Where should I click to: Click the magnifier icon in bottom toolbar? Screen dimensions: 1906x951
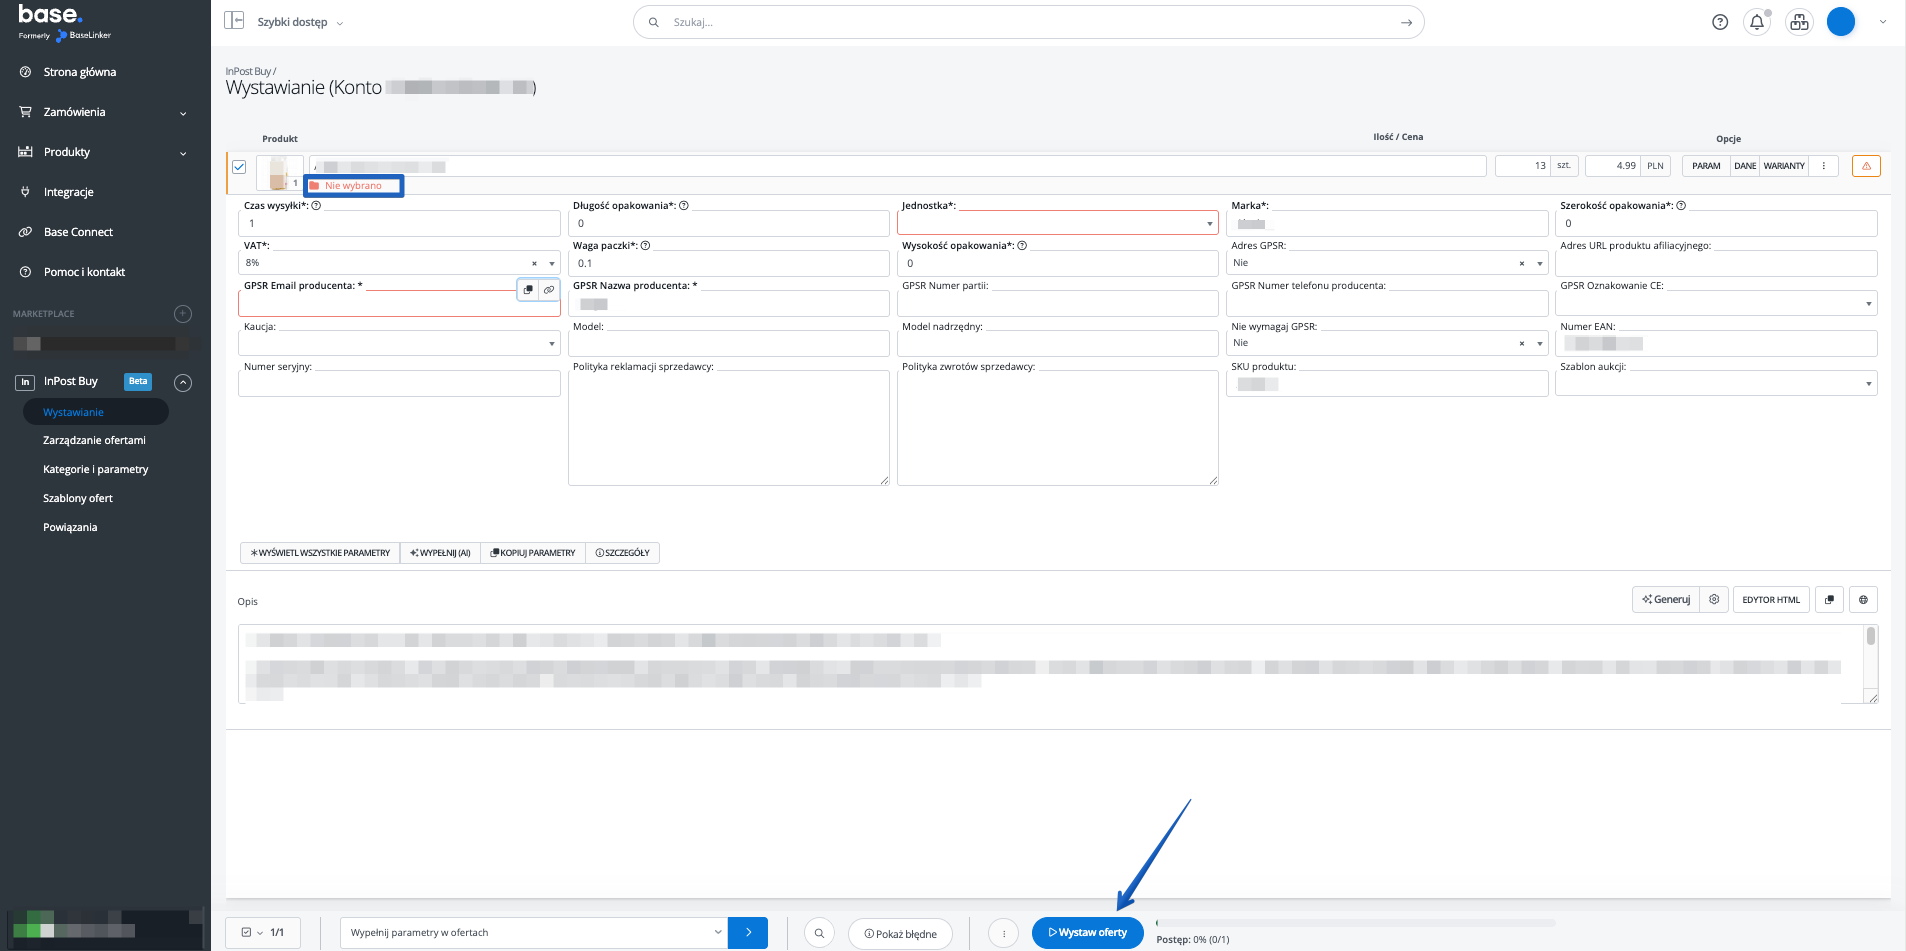tap(819, 933)
